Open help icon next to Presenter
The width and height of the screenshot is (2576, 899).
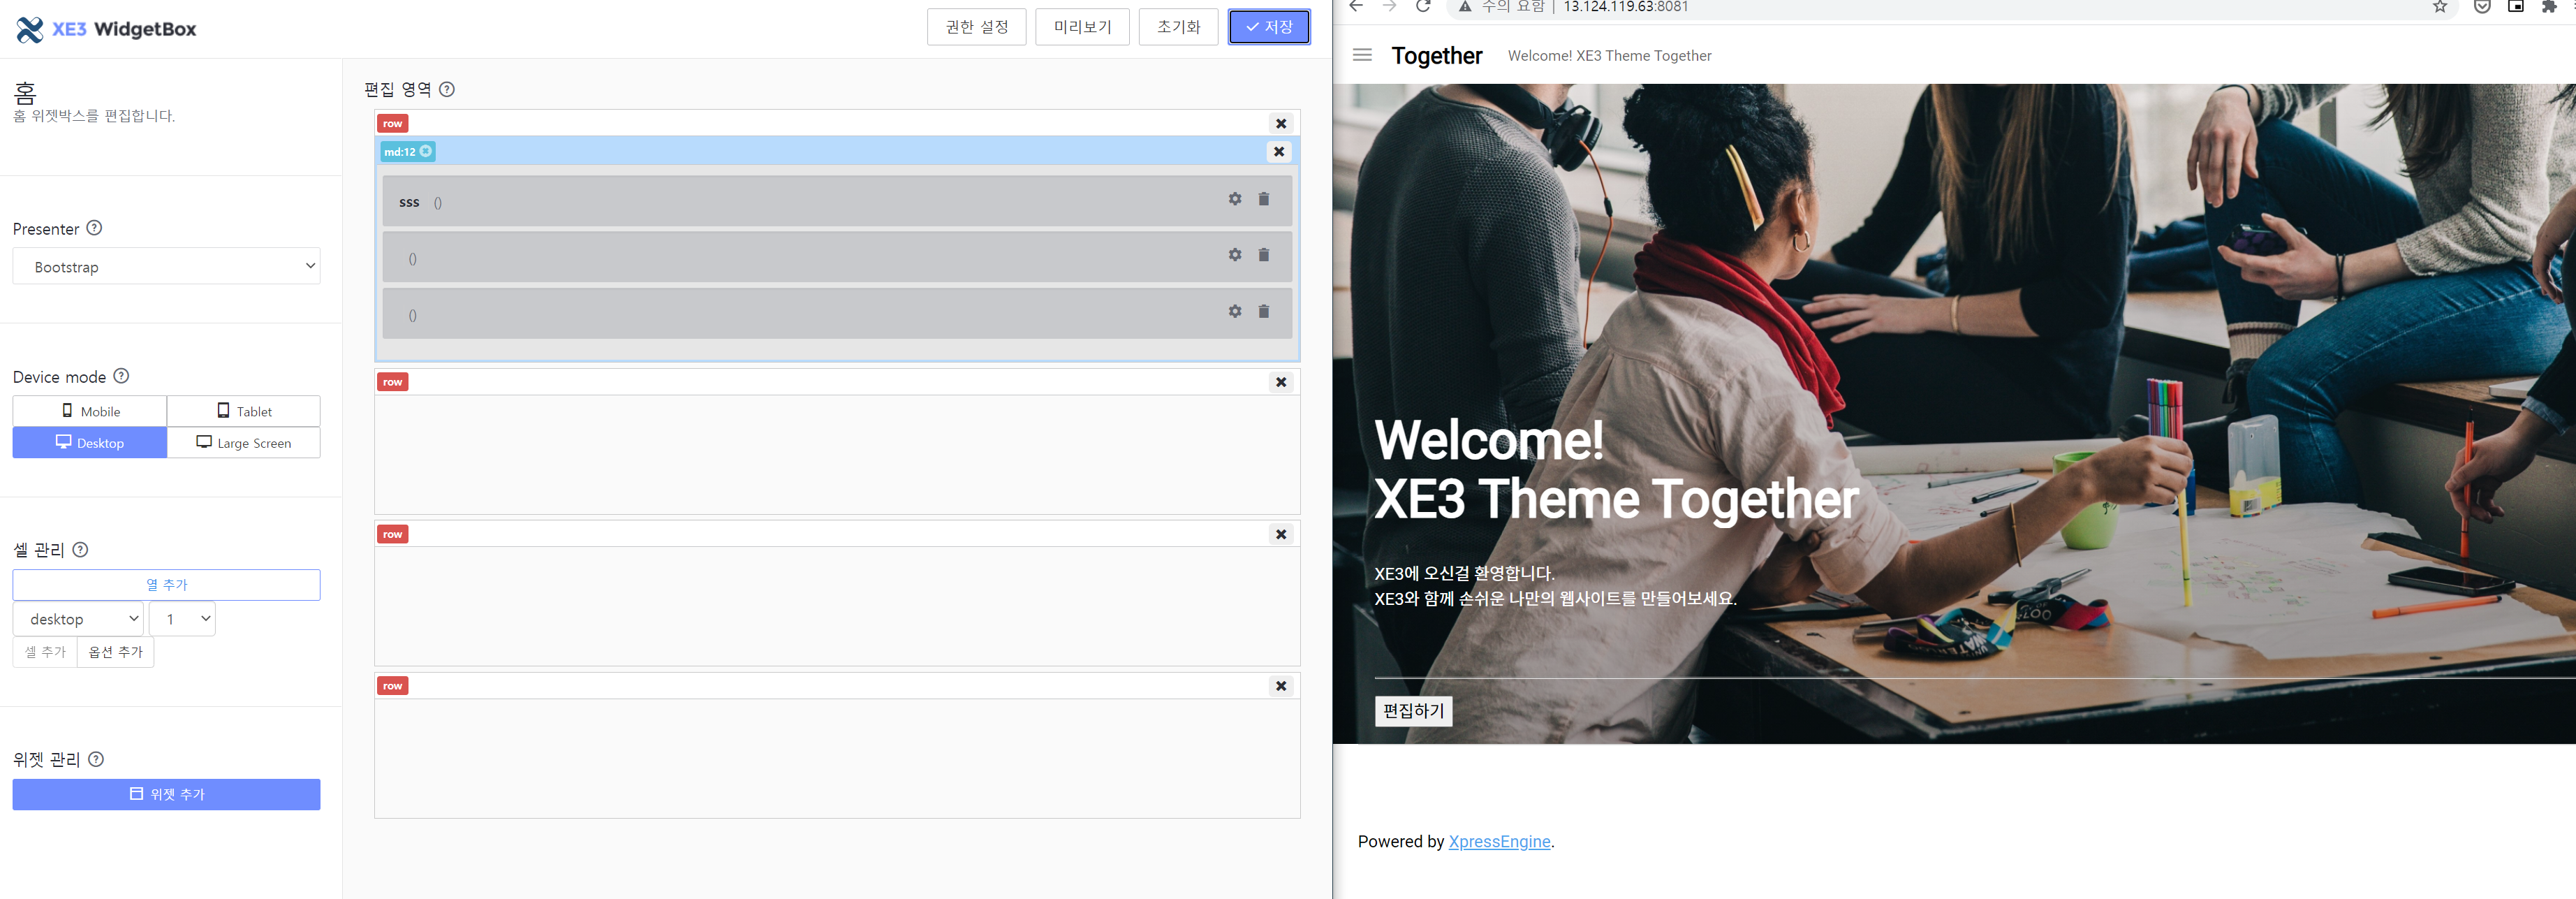tap(94, 228)
